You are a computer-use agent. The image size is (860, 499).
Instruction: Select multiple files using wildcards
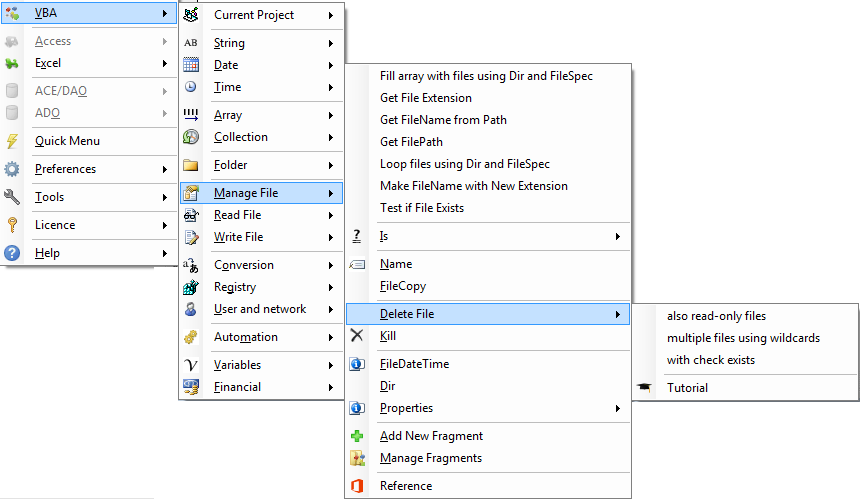click(745, 338)
